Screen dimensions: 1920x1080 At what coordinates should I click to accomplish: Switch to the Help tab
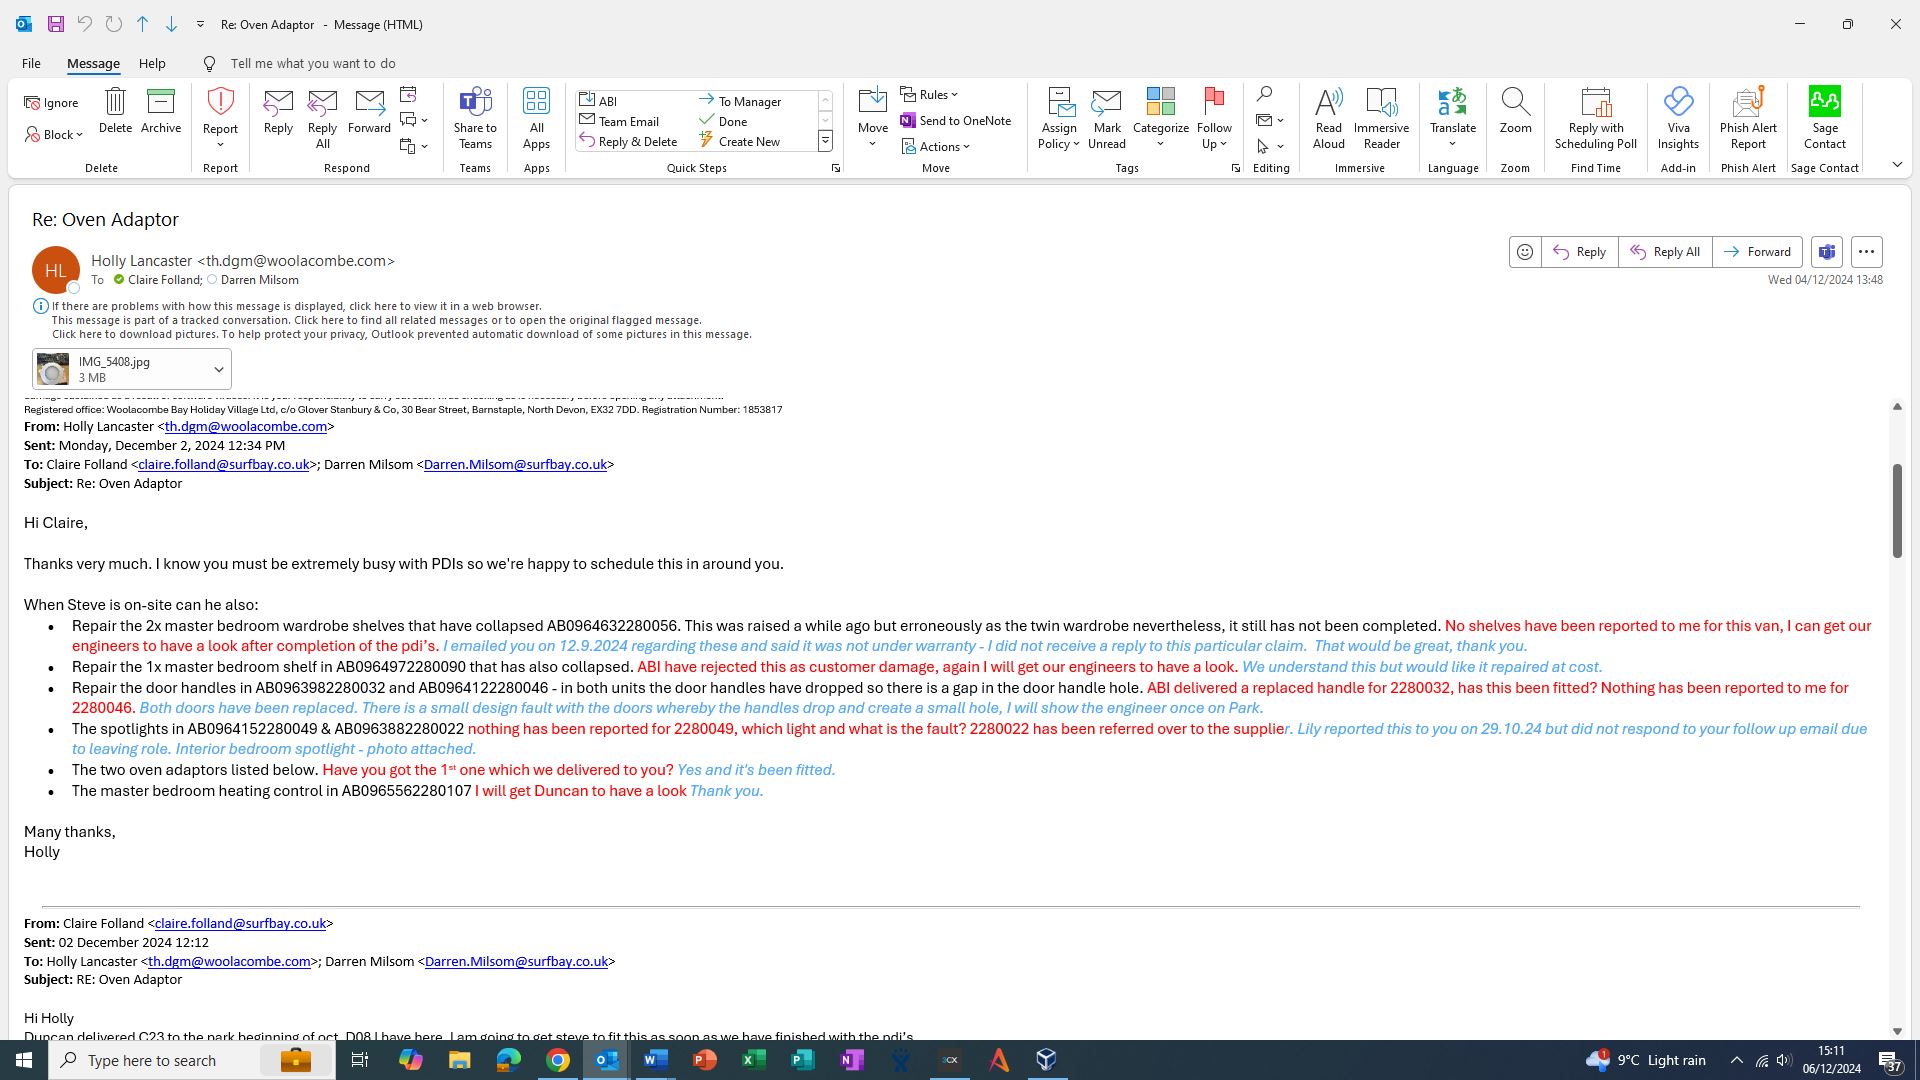[152, 63]
